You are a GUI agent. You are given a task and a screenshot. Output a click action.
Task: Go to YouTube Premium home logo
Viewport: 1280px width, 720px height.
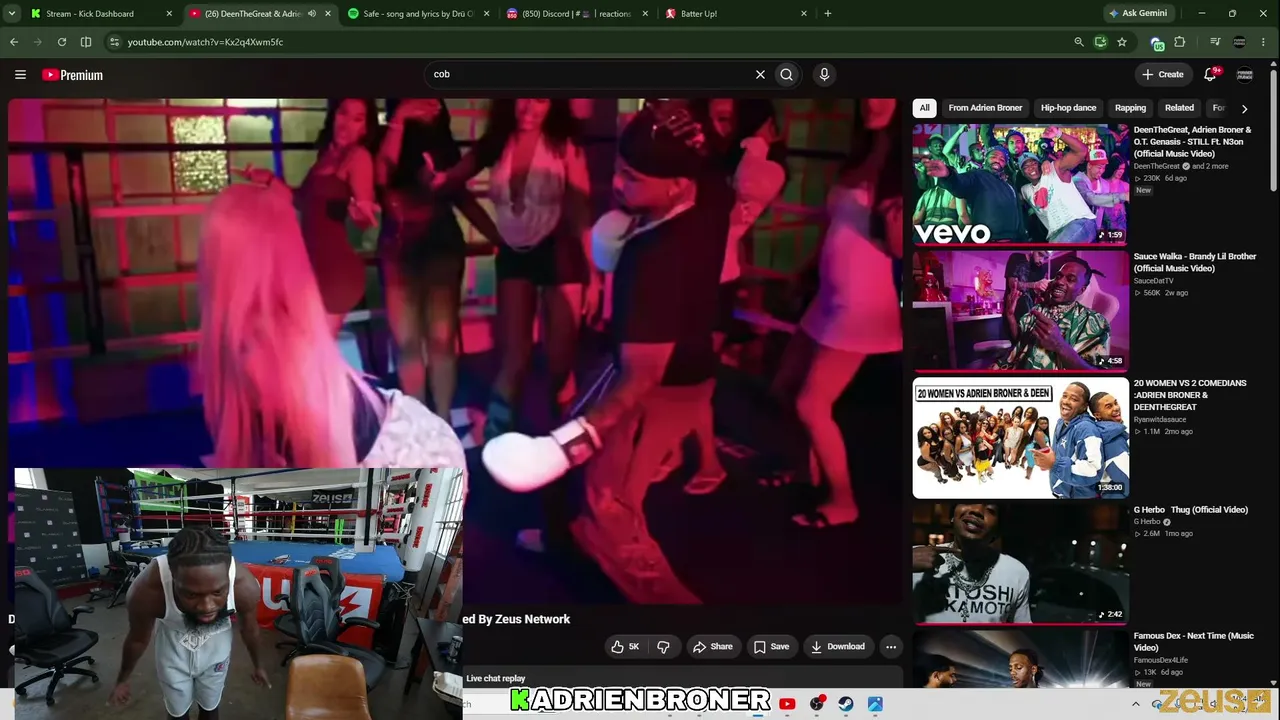(72, 75)
